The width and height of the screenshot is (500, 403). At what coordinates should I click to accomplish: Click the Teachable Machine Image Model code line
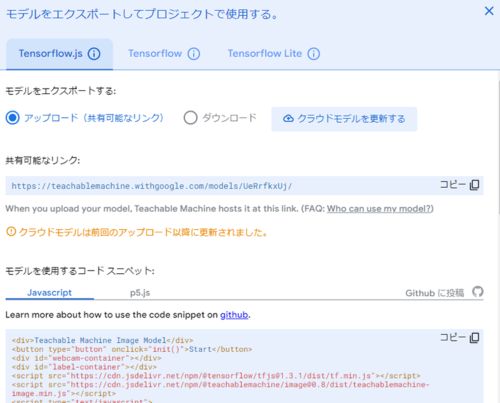102,340
